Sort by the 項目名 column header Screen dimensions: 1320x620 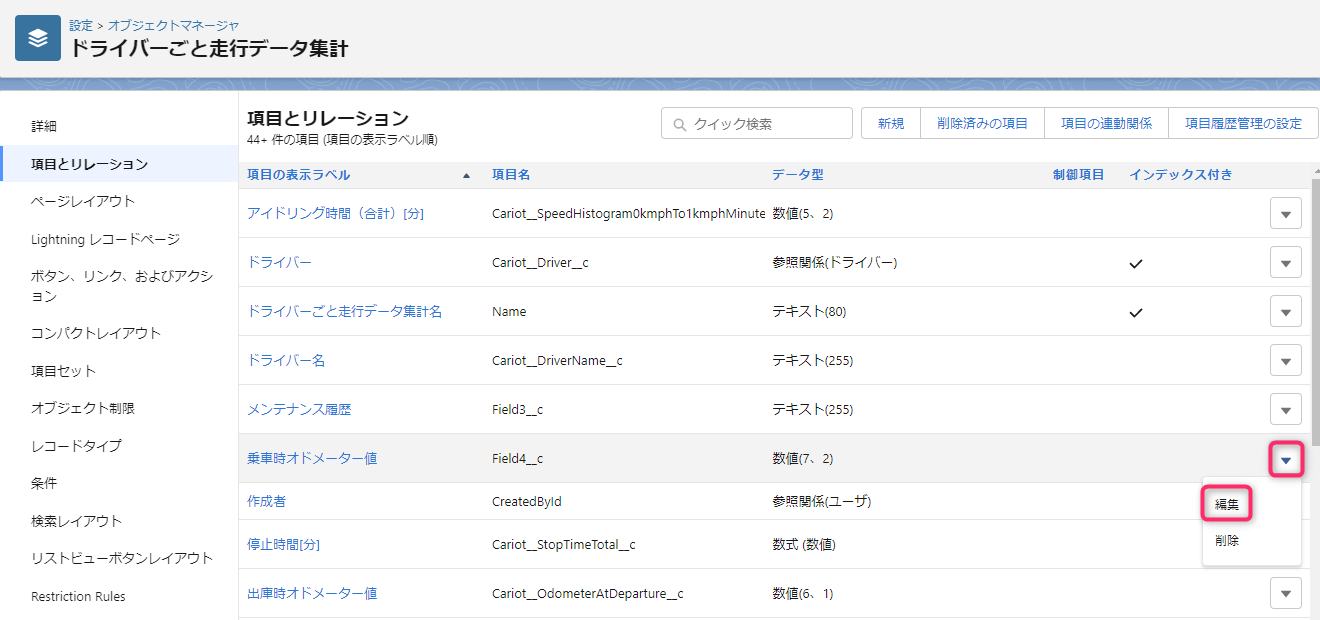click(511, 175)
